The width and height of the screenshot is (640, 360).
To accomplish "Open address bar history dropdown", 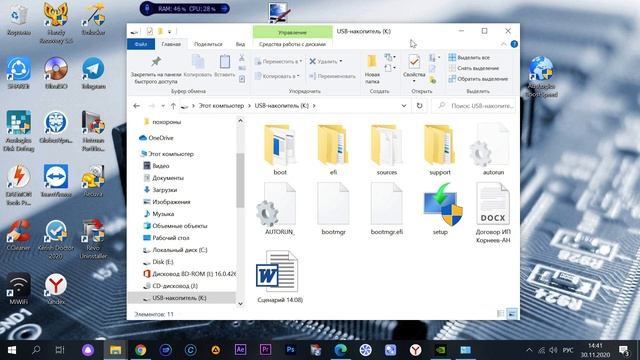I will (404, 106).
